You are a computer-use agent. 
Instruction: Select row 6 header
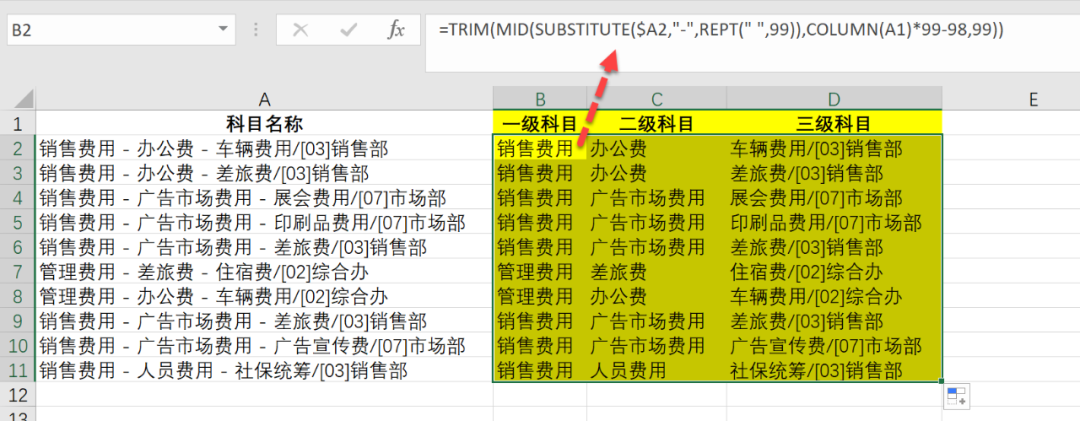click(x=18, y=247)
